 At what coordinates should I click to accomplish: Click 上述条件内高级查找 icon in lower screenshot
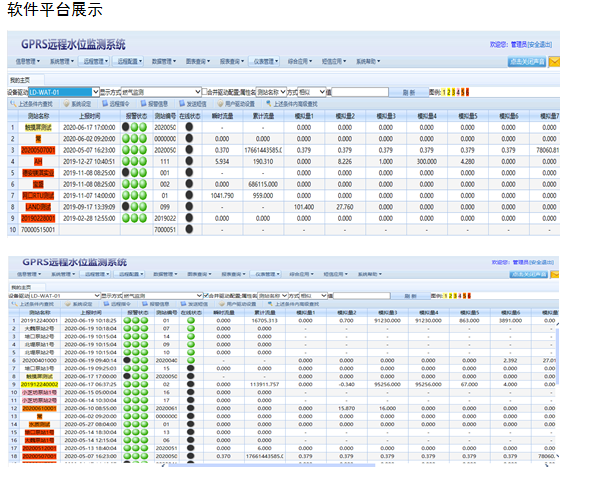[270, 303]
